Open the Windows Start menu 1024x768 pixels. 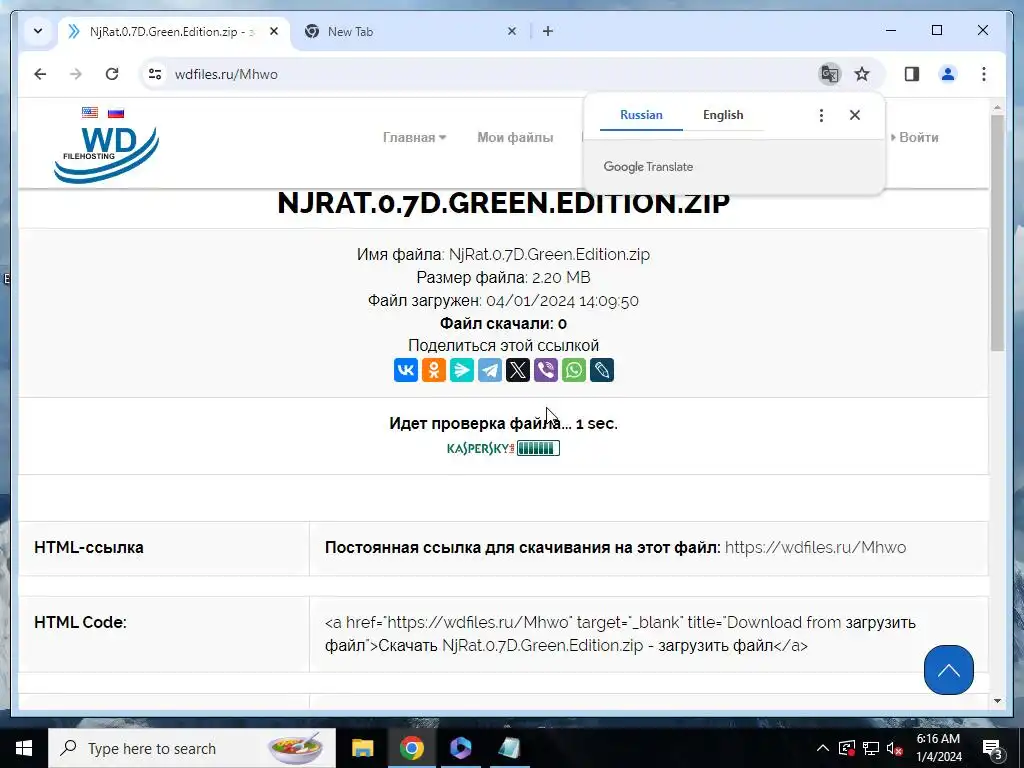[24, 748]
